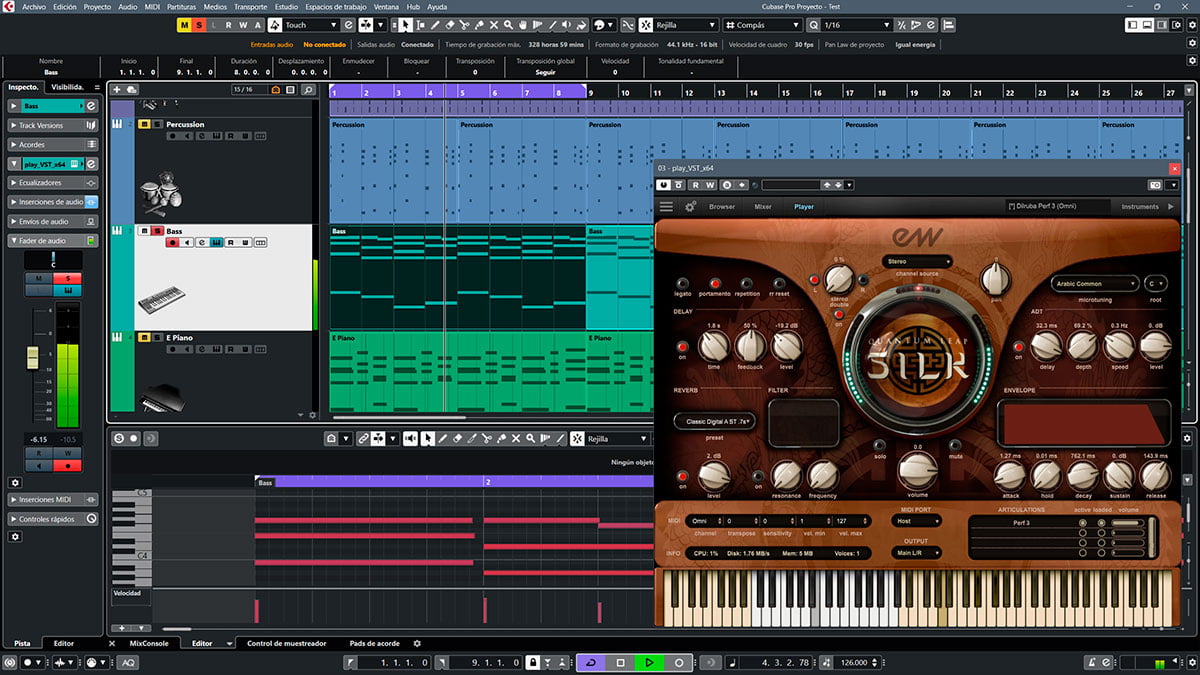
Task: Select the Glue tool in top toolbar
Action: (479, 24)
